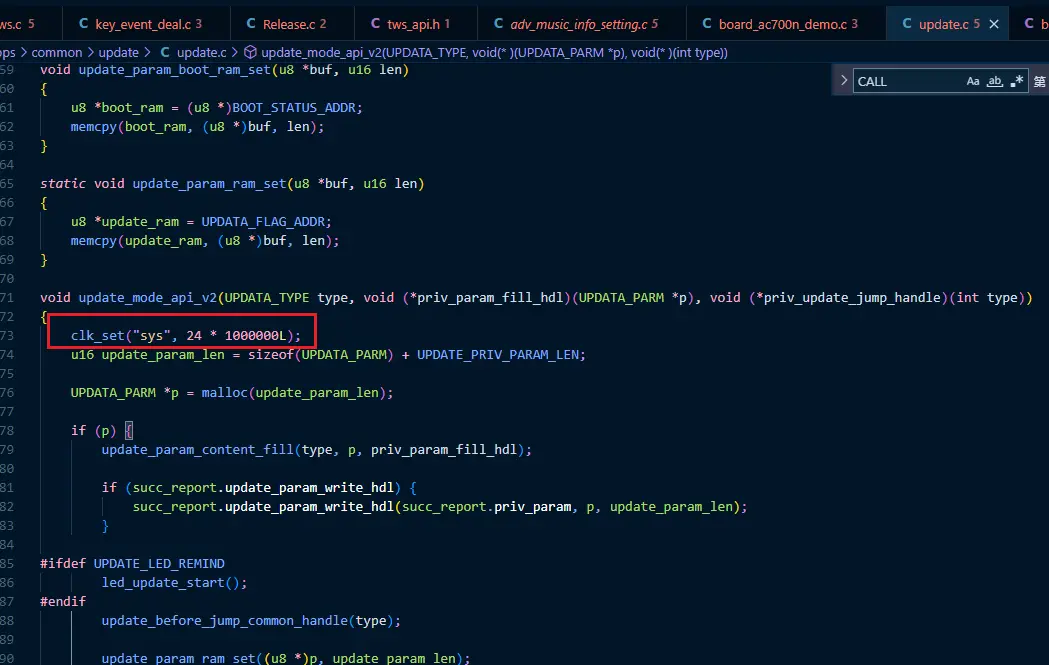Click the BOOT_STATUS_ADDR macro

[295, 107]
